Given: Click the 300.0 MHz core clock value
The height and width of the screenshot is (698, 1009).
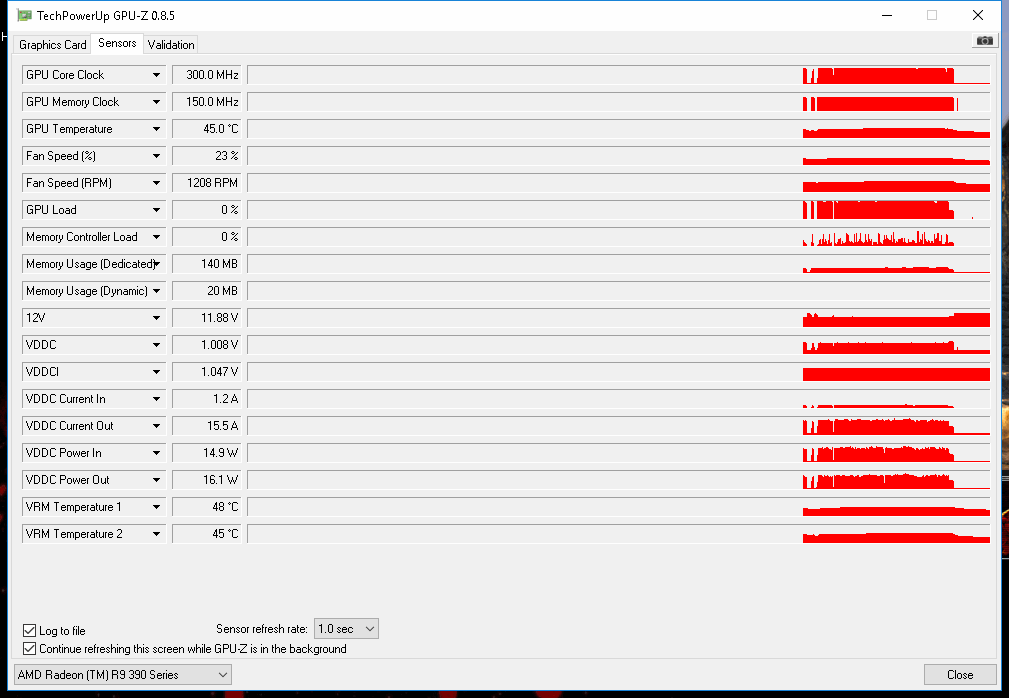Looking at the screenshot, I should click(207, 75).
